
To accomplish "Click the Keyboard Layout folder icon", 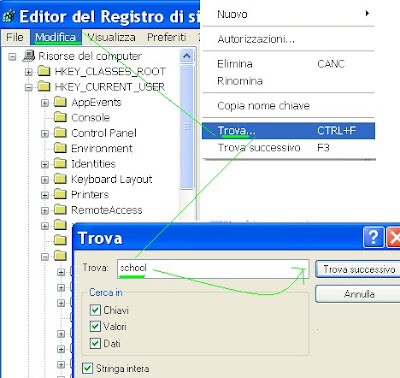I will [60, 179].
